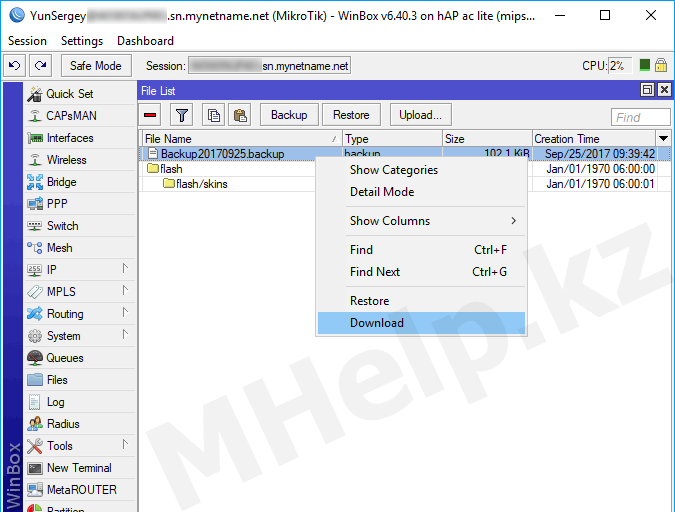Open Quick Set in sidebar
The image size is (675, 512).
point(80,94)
